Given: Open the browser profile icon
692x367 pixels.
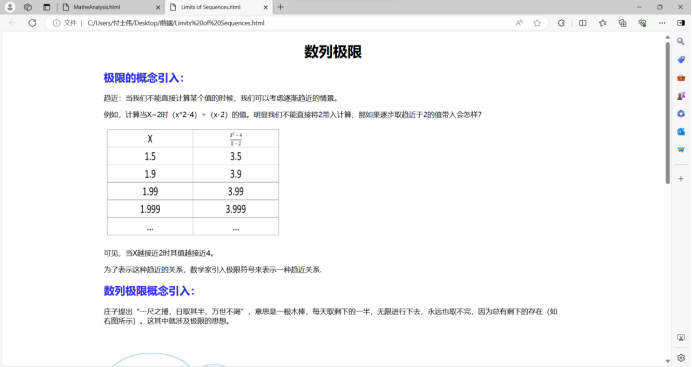Looking at the screenshot, I should click(10, 7).
